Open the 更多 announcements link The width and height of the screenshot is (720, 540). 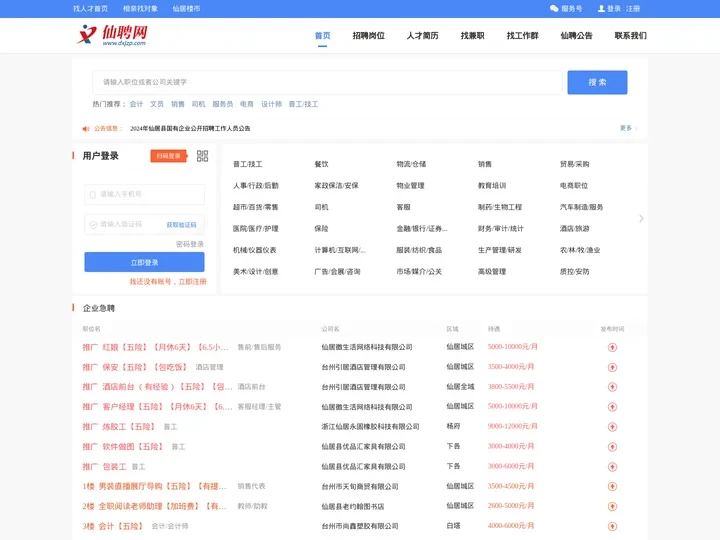pyautogui.click(x=628, y=128)
